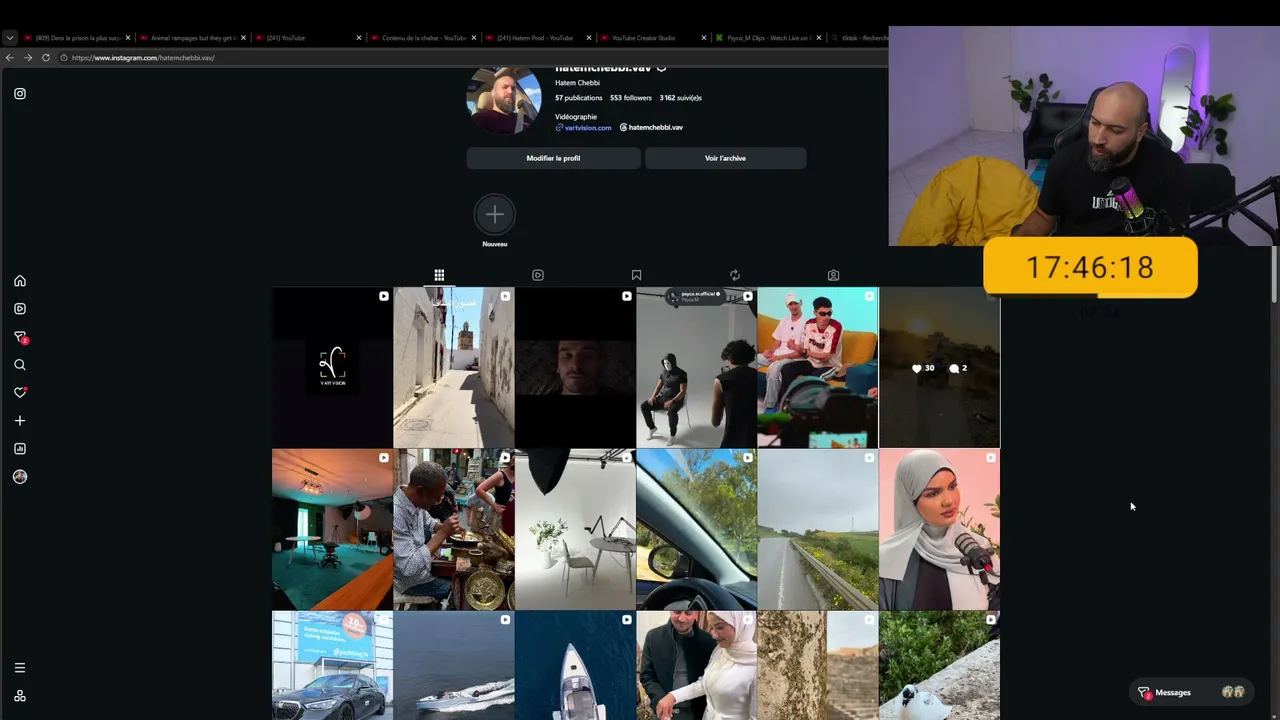Image resolution: width=1280 pixels, height=720 pixels.
Task: Reload the Instagram page
Action: (x=46, y=58)
